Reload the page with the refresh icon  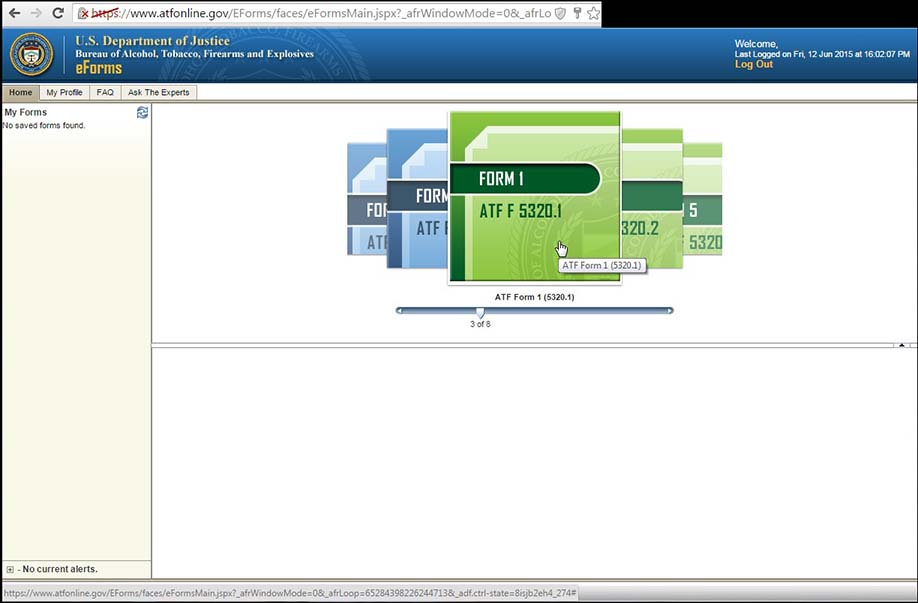[58, 13]
